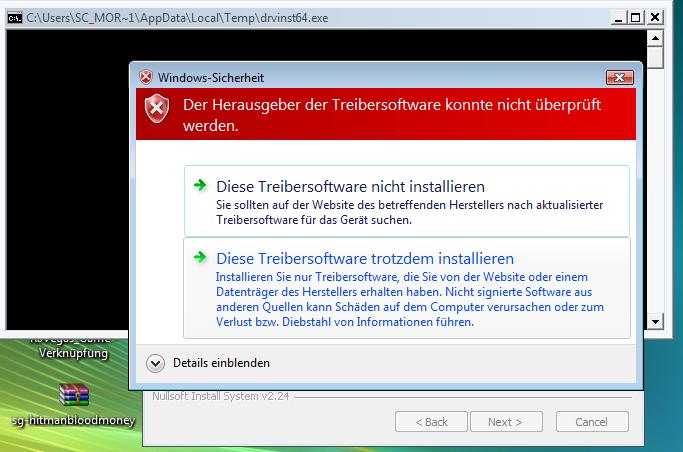Click console scrollbar up arrow

pos(655,38)
